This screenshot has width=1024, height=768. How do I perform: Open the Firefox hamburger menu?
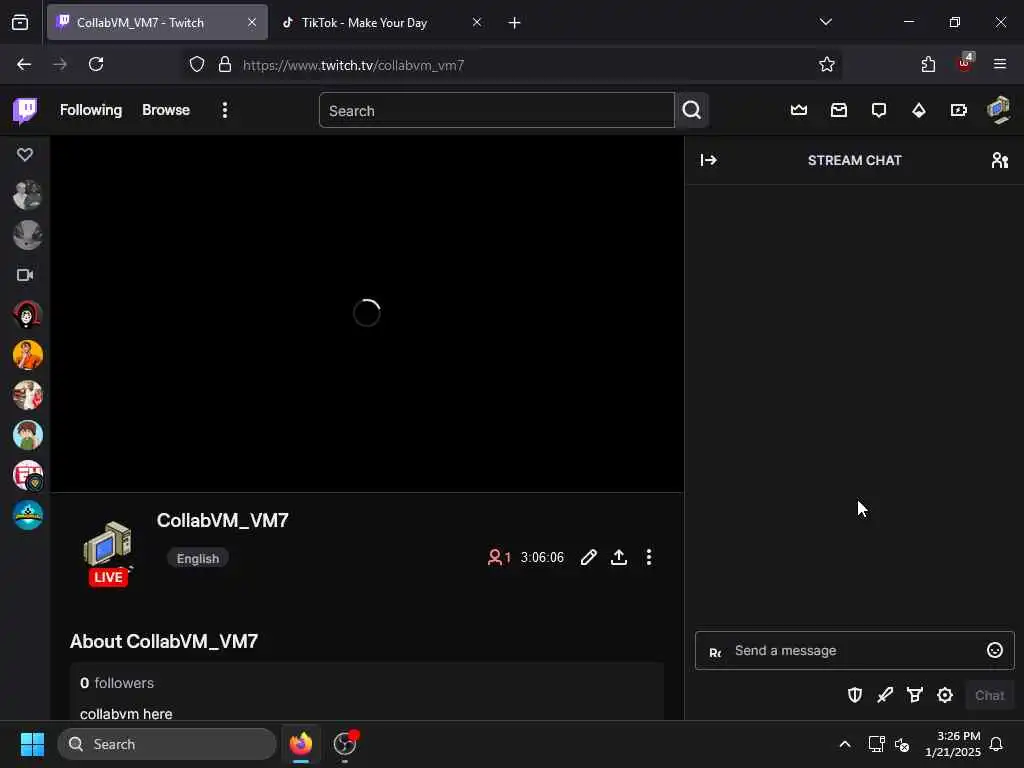[1000, 64]
